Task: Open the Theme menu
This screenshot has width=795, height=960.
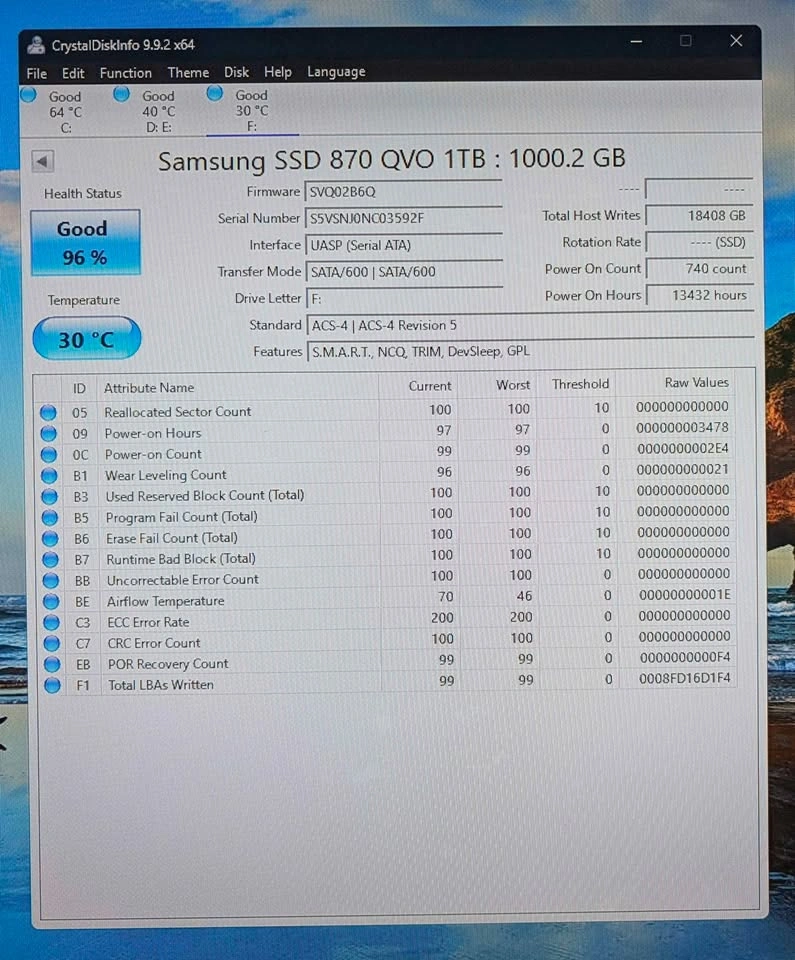Action: point(188,72)
